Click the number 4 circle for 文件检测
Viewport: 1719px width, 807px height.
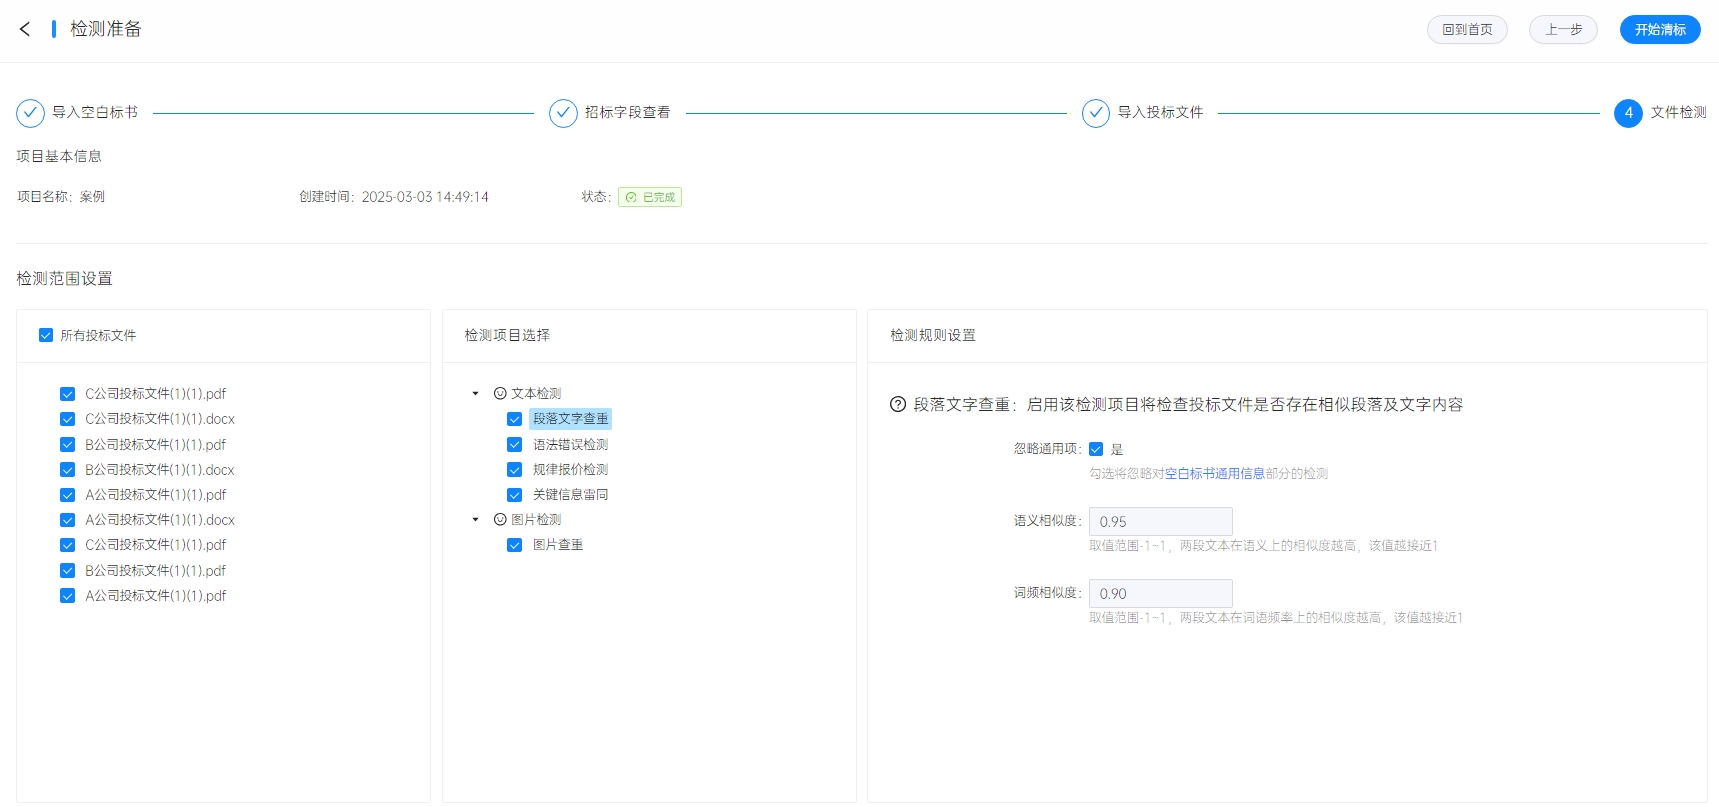tap(1628, 113)
